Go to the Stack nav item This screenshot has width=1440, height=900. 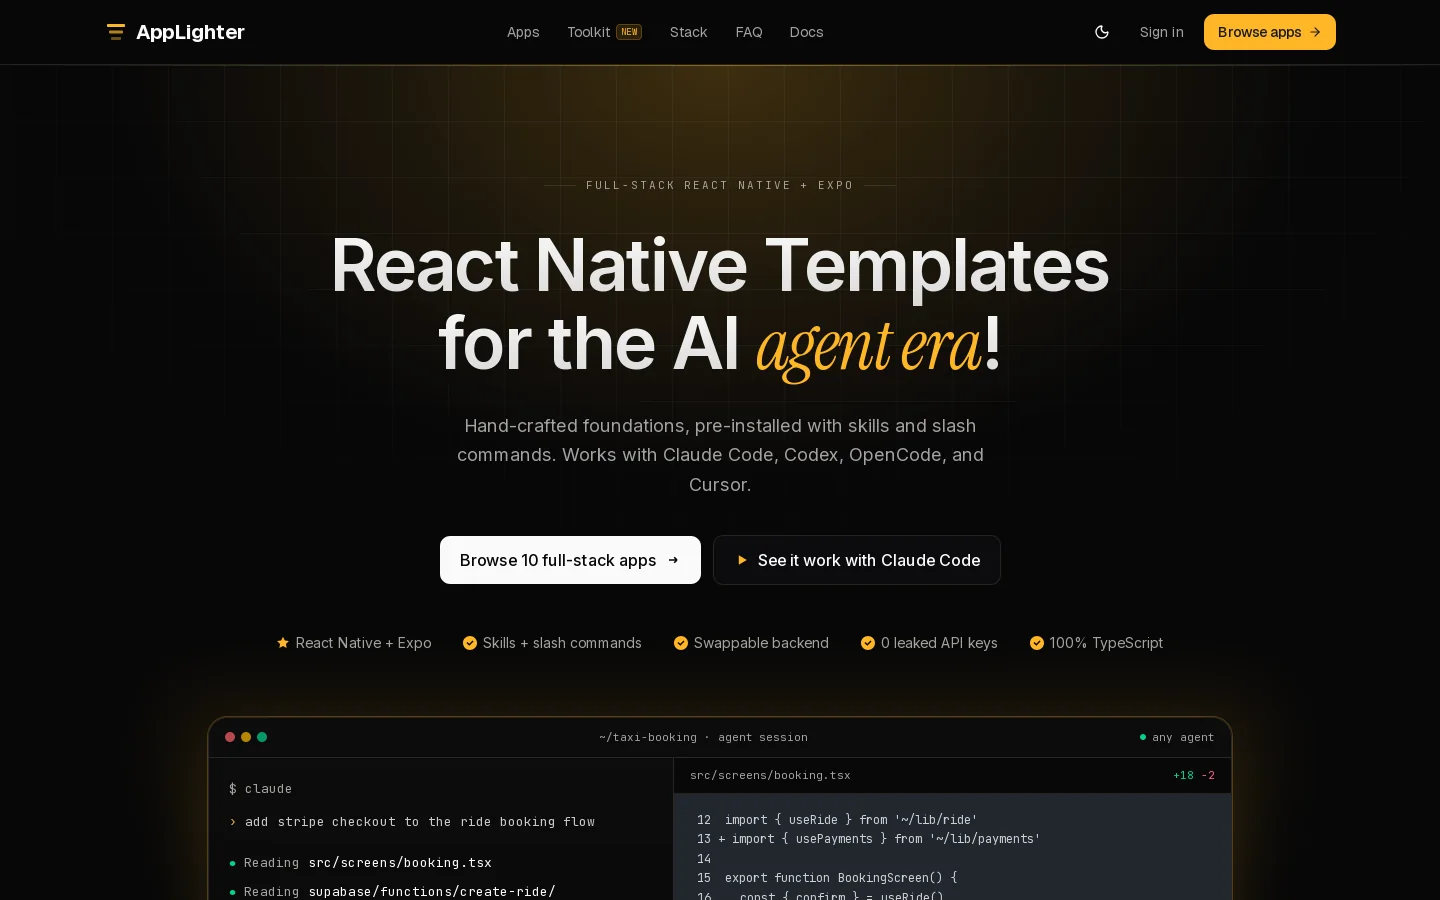[688, 32]
